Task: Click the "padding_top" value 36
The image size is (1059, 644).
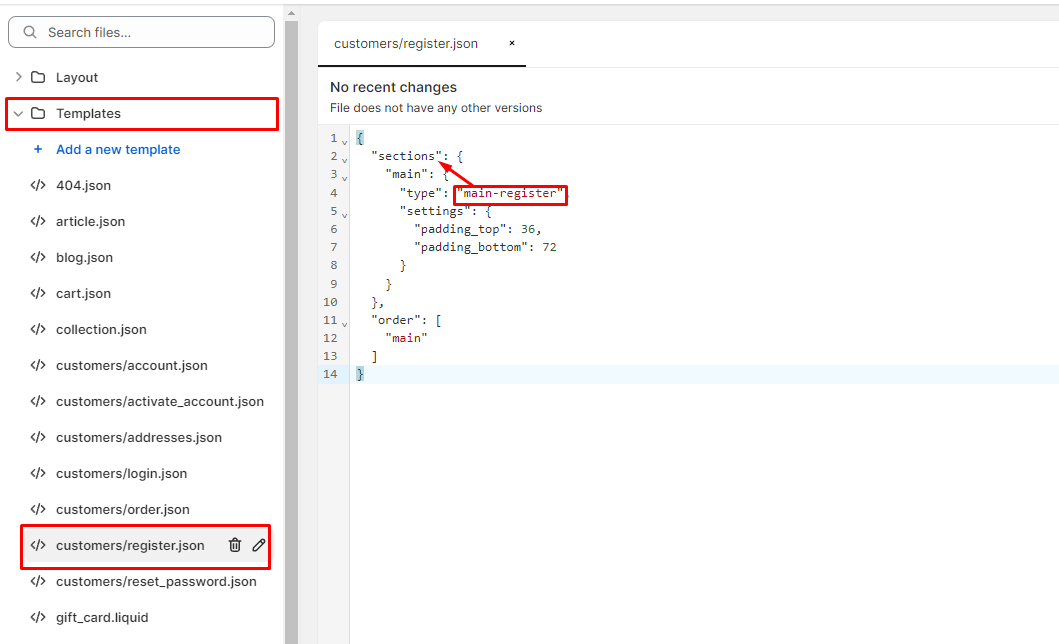Action: pos(527,230)
